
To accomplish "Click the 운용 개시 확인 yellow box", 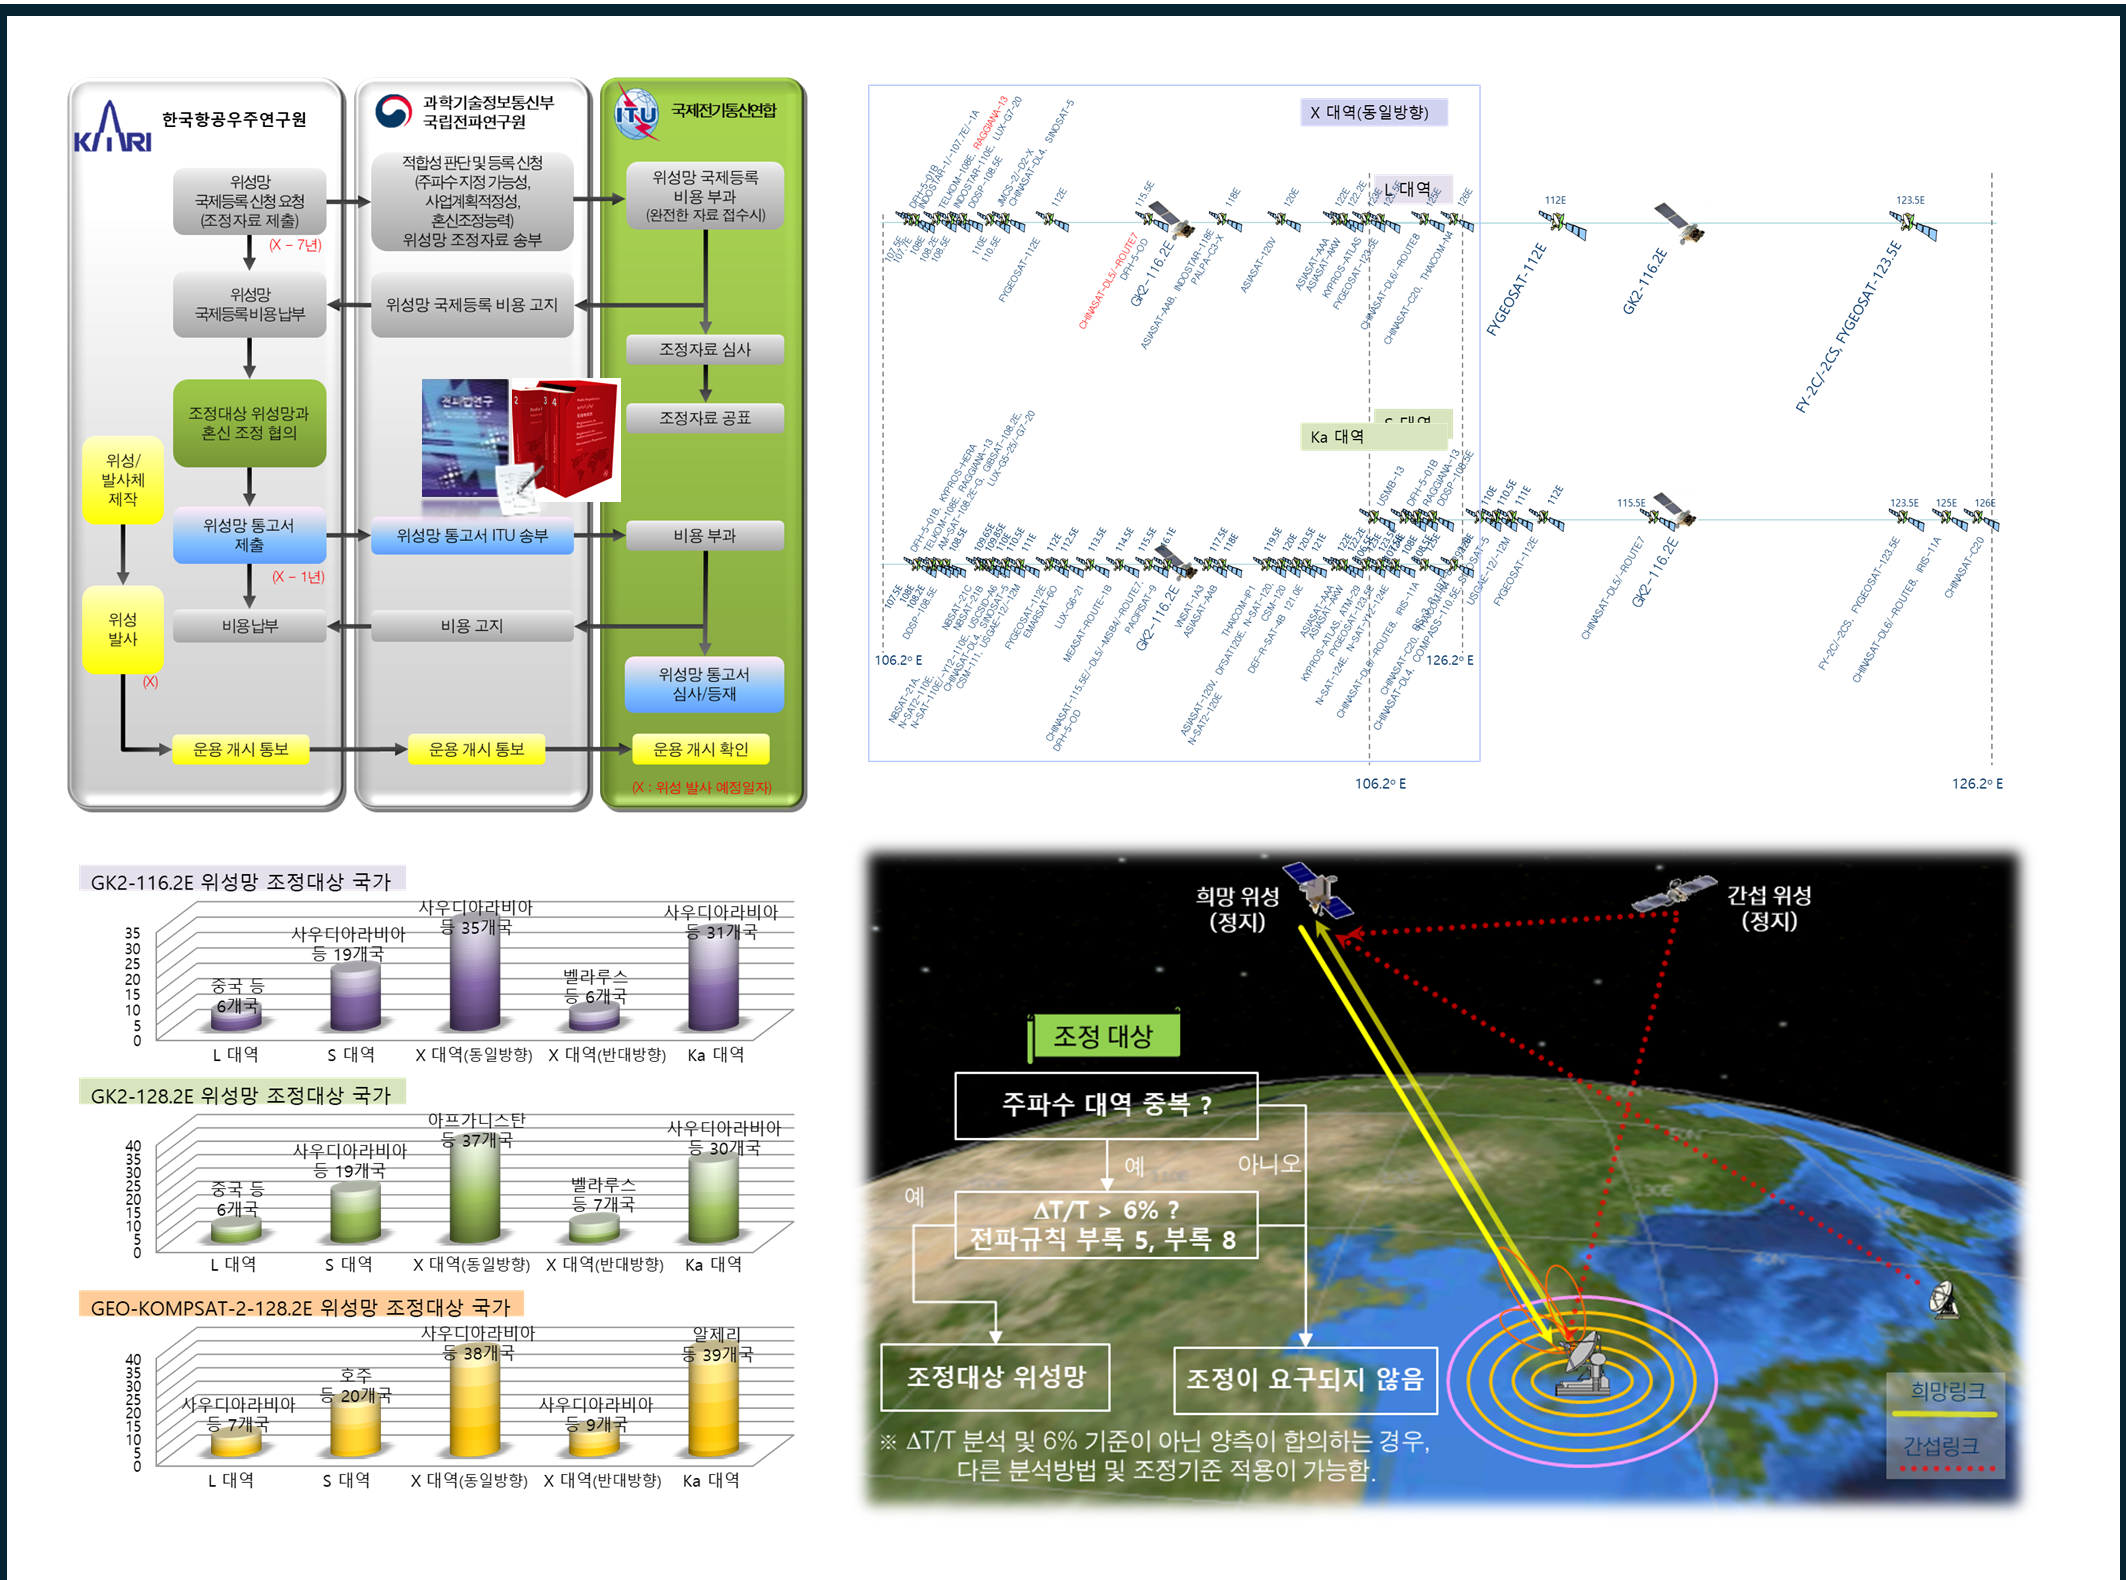I will [x=700, y=749].
